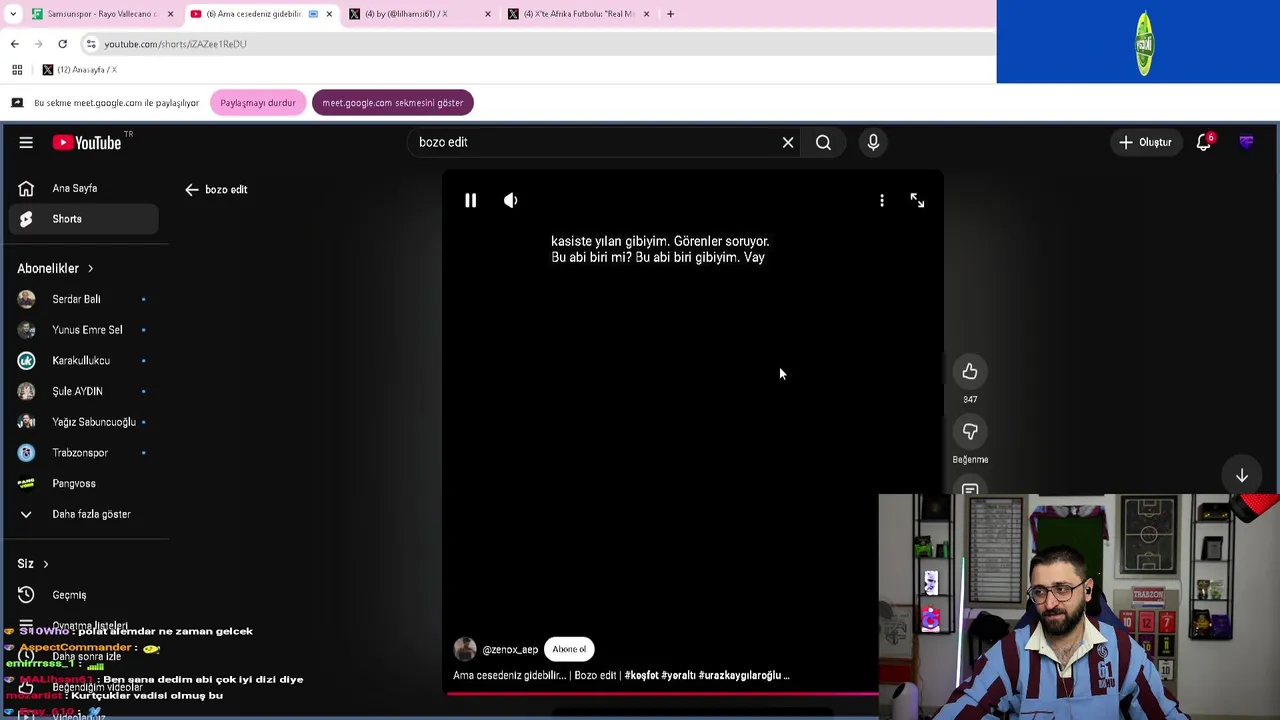1280x720 pixels.
Task: Close the Ama cesedeniz gidebilir tab
Action: 329,14
